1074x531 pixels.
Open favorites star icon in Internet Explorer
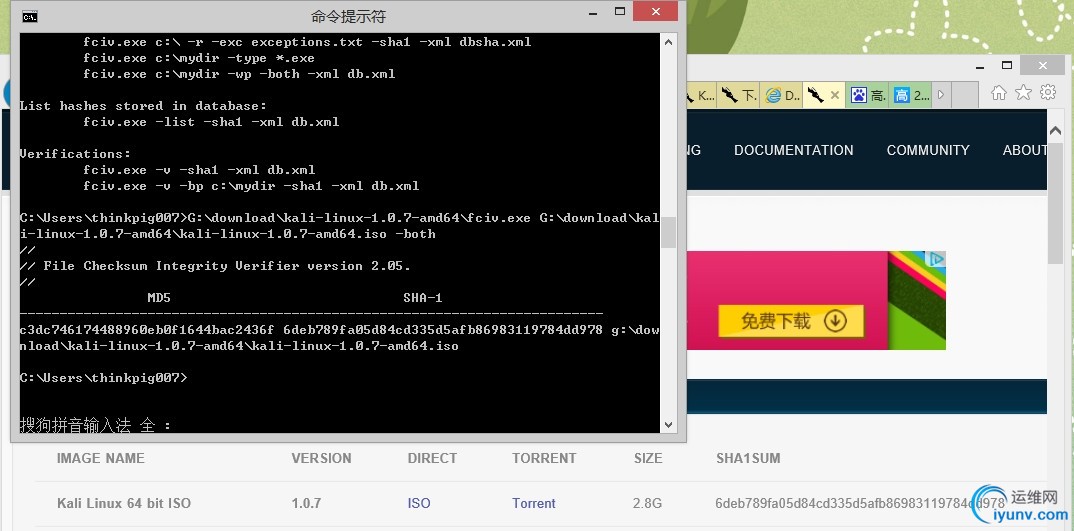click(1023, 94)
